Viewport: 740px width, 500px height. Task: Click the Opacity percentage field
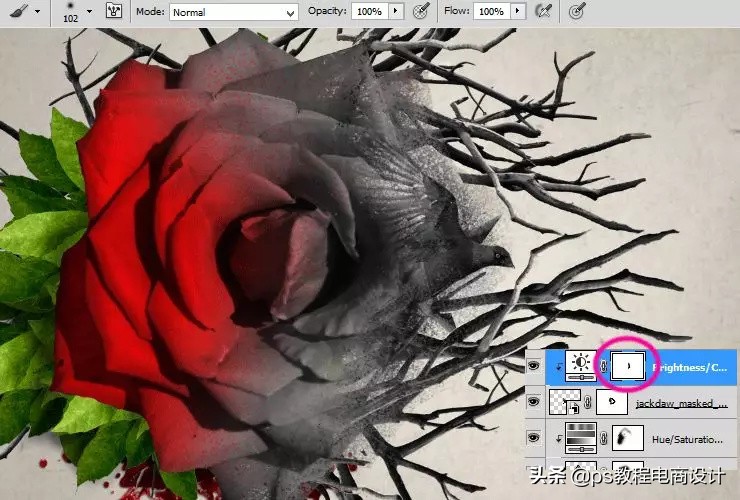pyautogui.click(x=369, y=12)
